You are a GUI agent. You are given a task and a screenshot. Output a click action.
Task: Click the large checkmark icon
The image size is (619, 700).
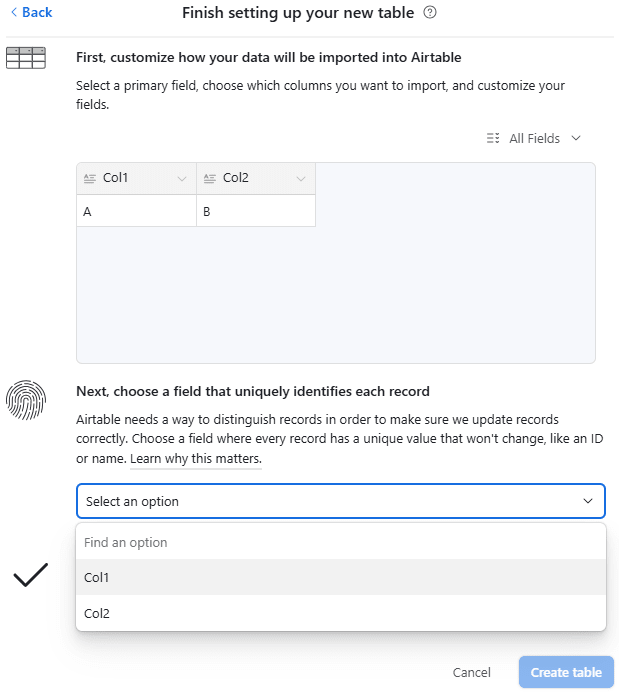[30, 575]
